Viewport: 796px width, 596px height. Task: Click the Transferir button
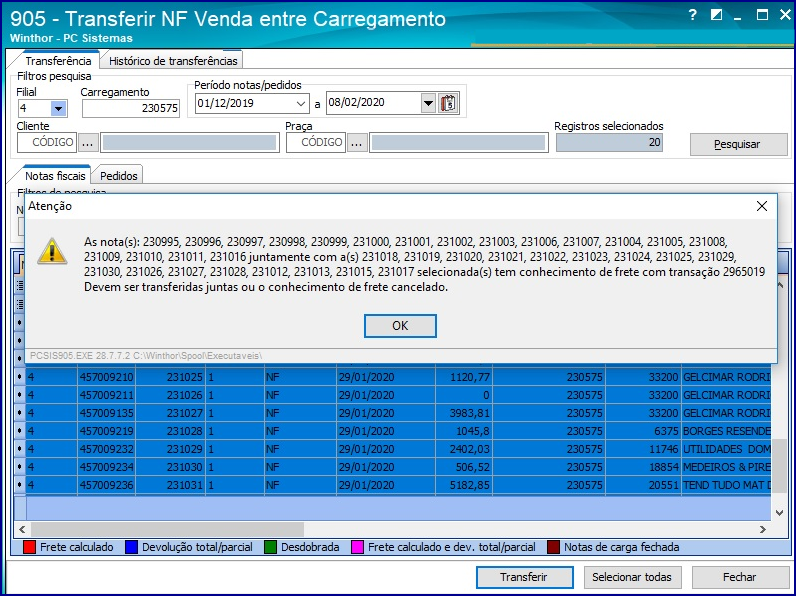pos(524,577)
